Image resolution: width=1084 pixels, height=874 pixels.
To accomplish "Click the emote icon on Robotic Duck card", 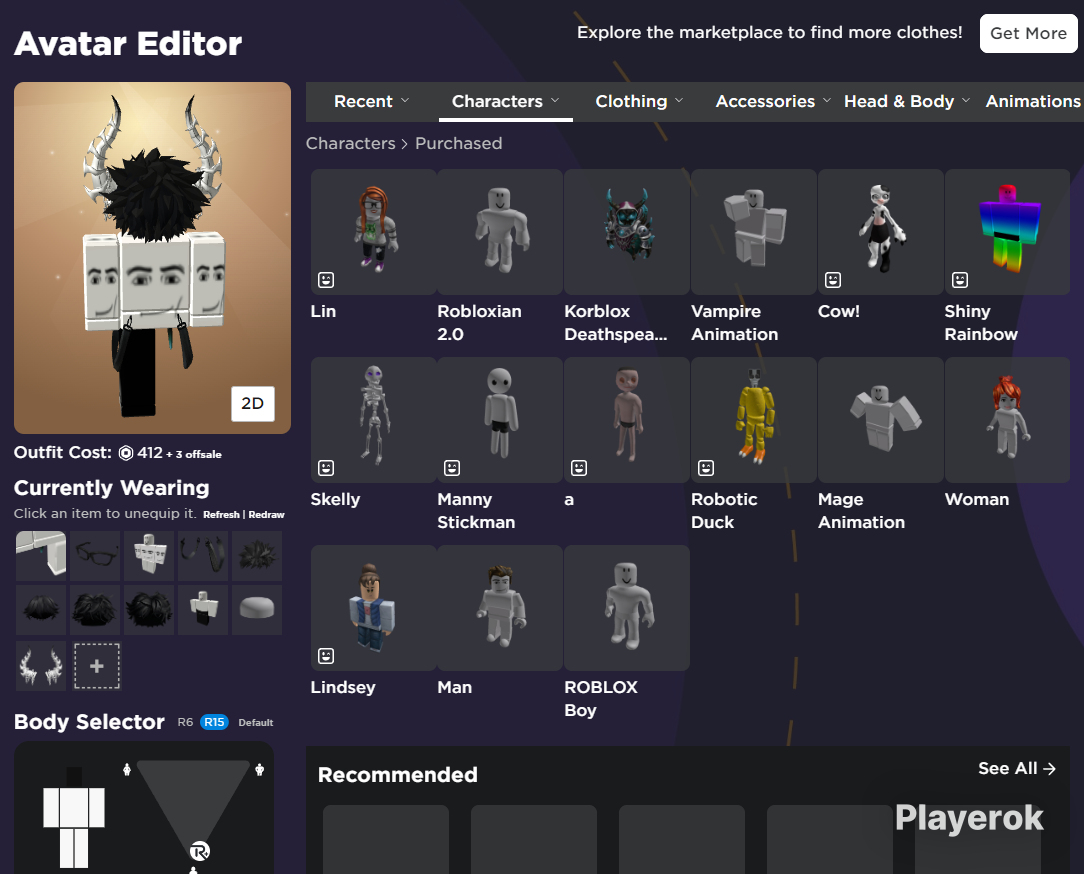I will click(x=706, y=468).
